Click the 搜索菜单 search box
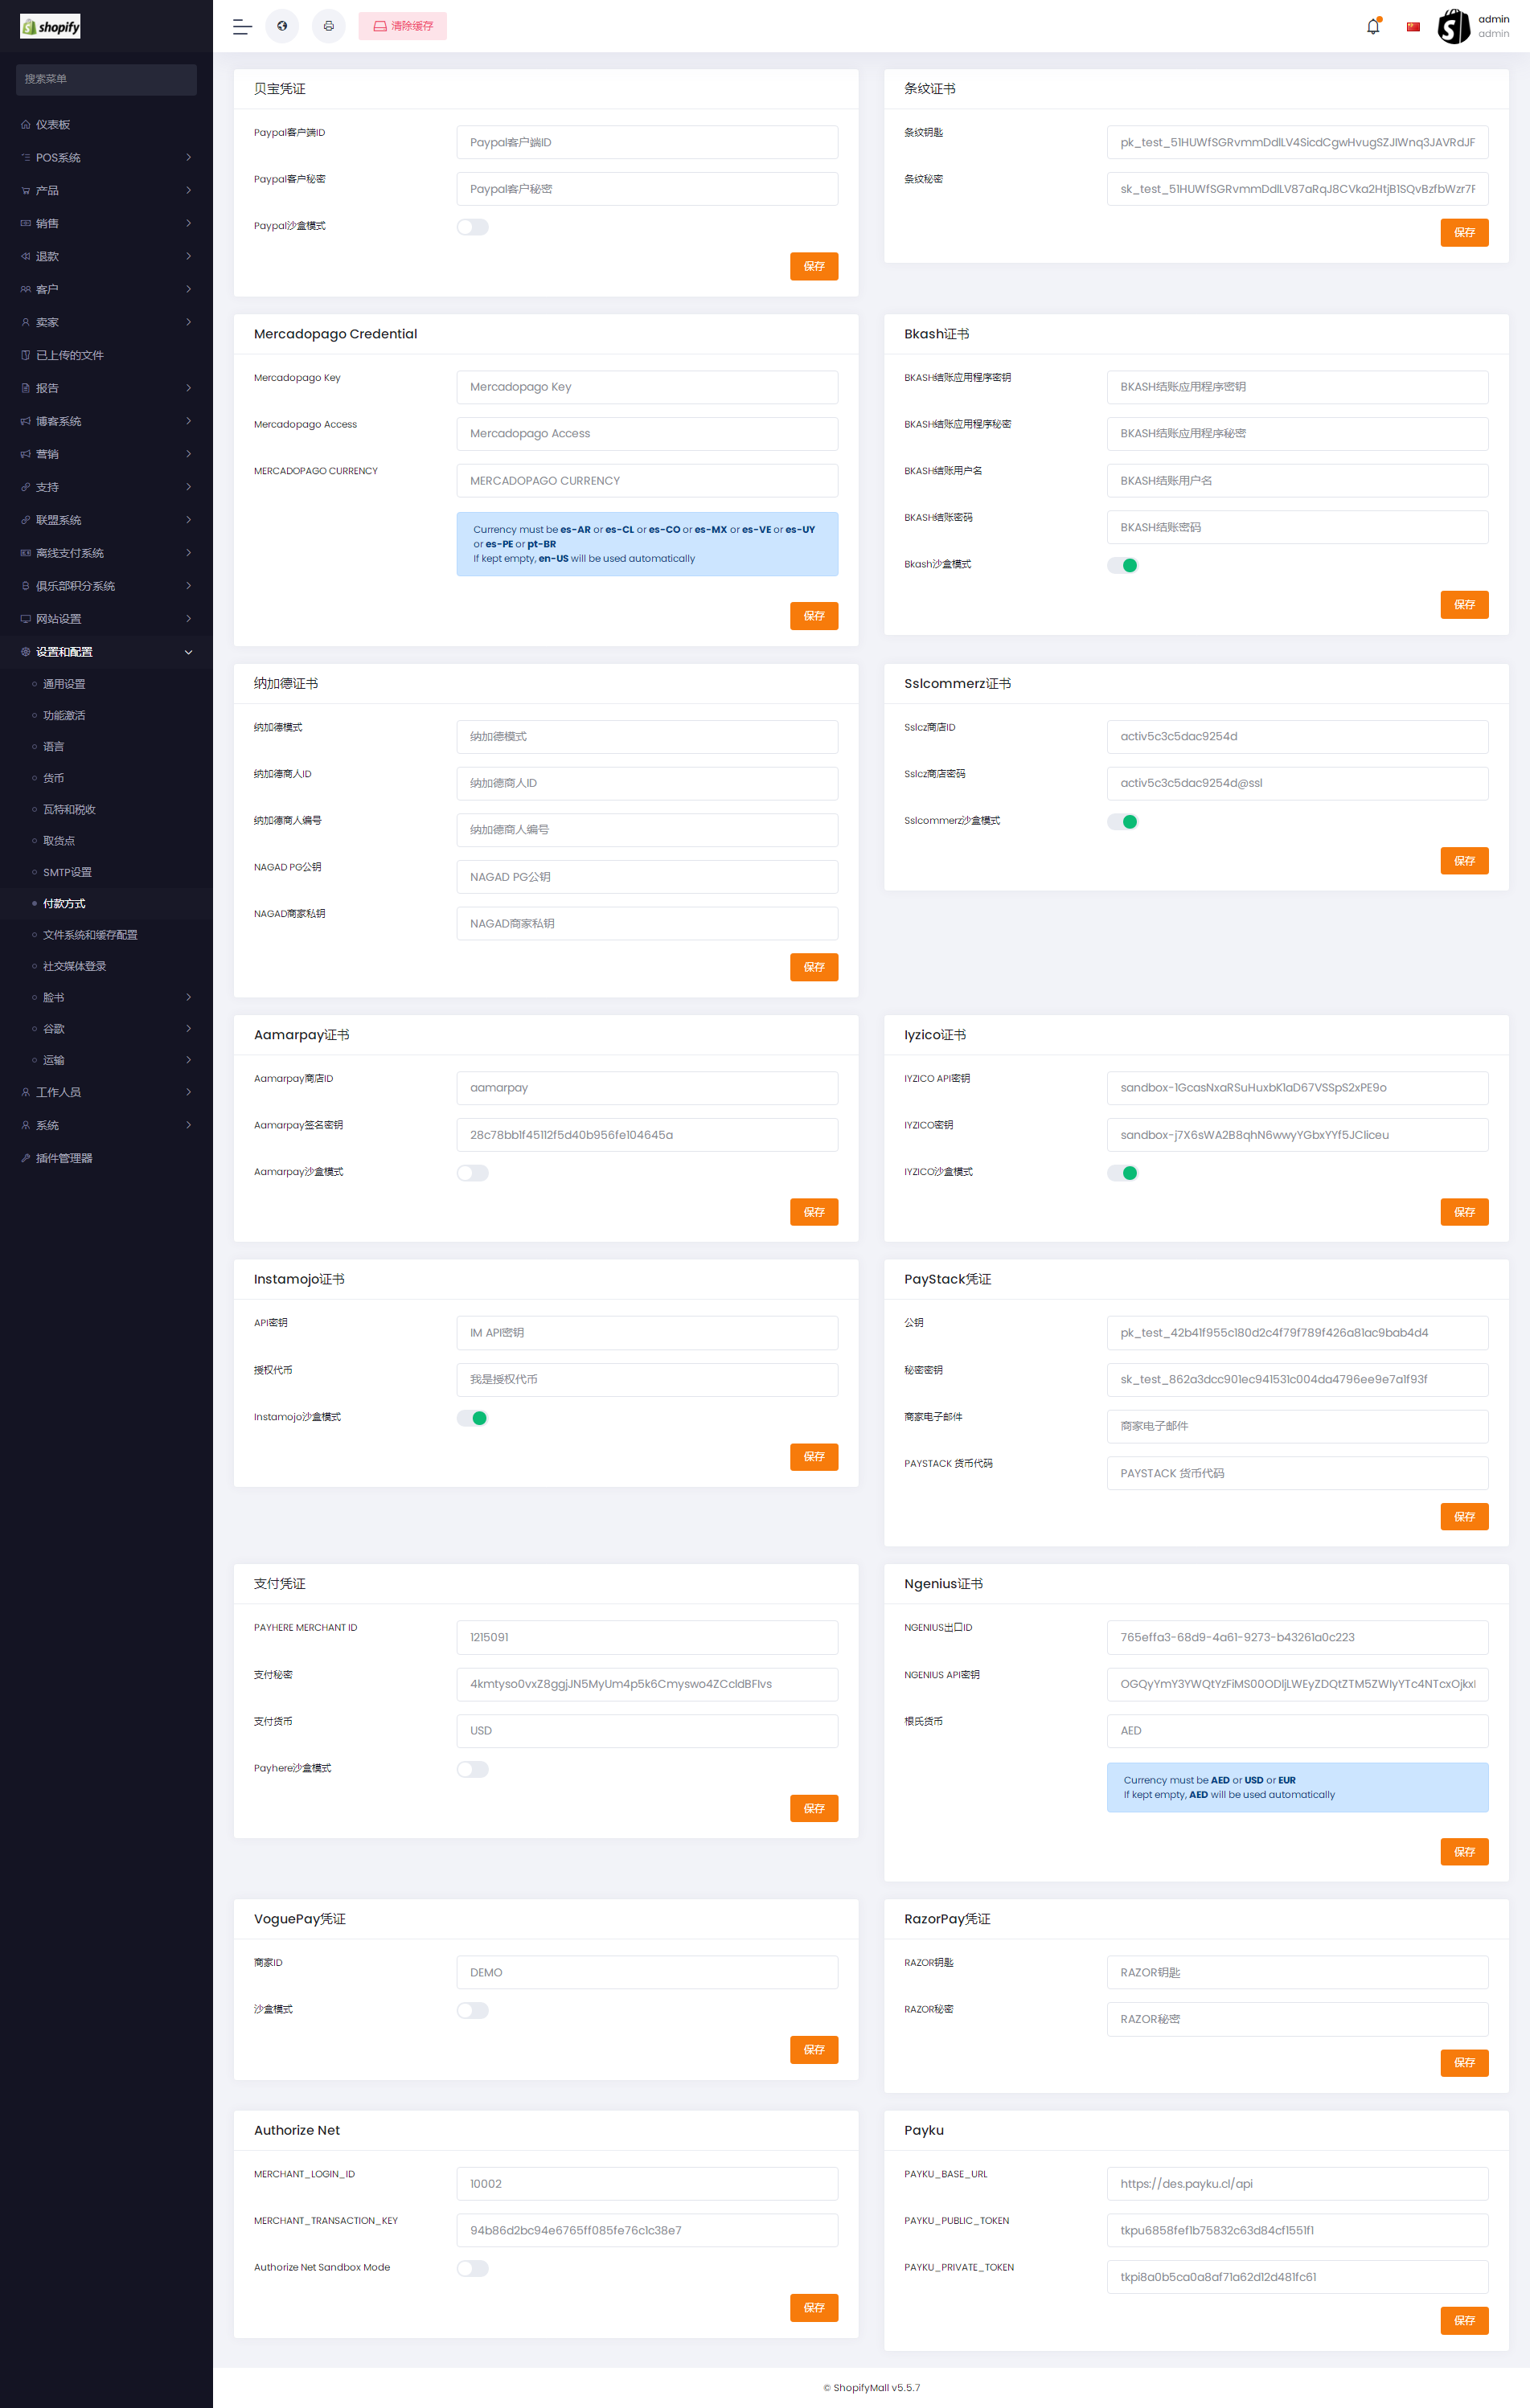Image resolution: width=1530 pixels, height=2408 pixels. (x=106, y=80)
